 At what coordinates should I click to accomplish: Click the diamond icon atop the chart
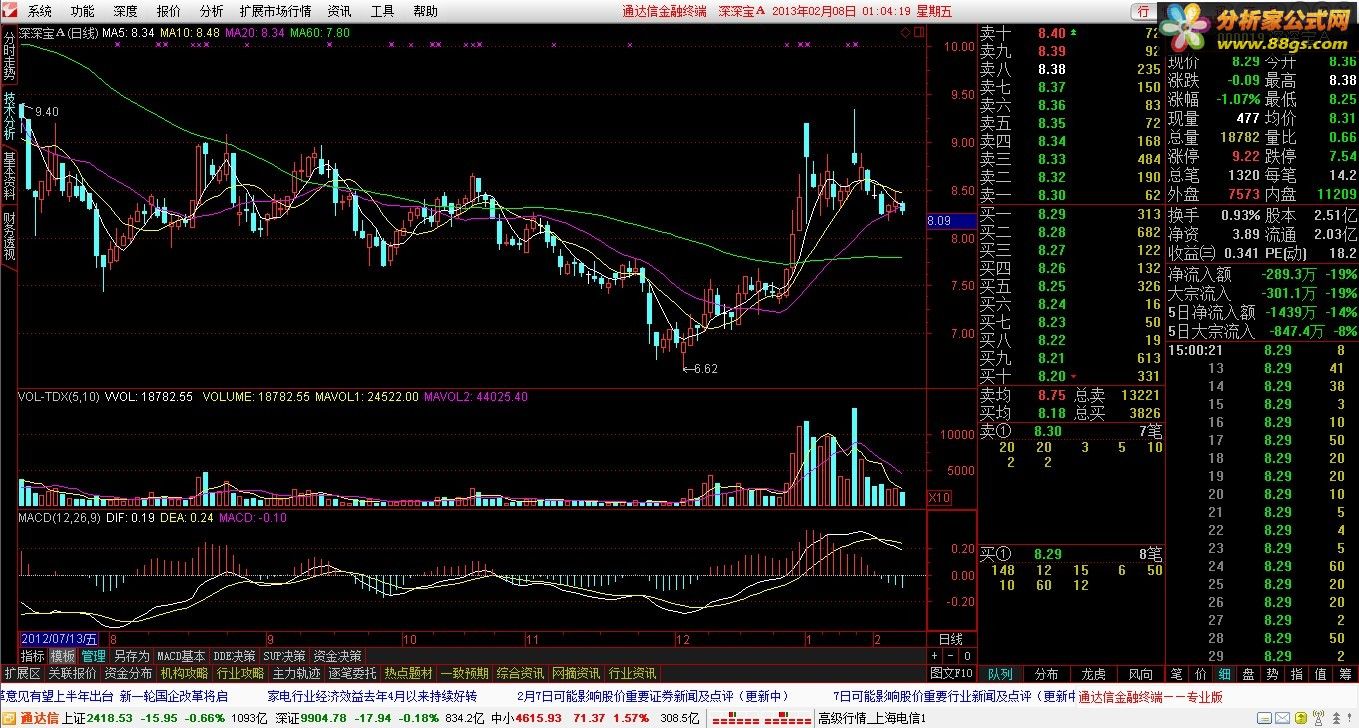pos(904,32)
